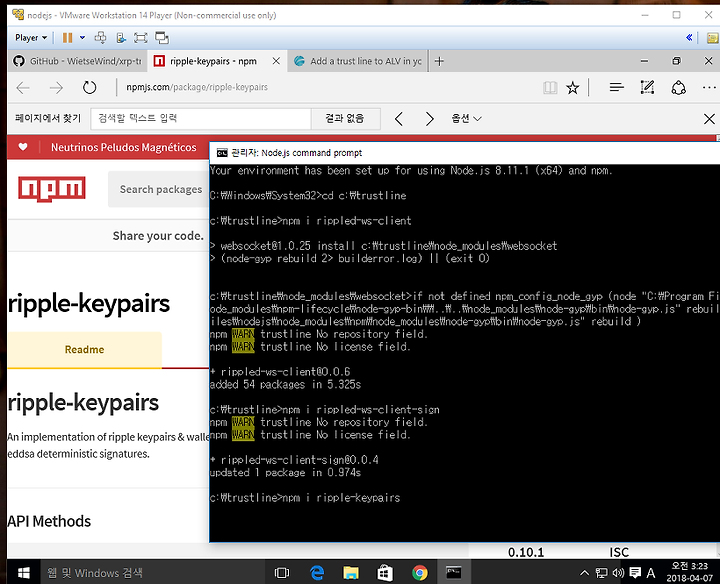Send Ctrl+Alt+Del to the VM
The image size is (720, 584).
click(100, 38)
